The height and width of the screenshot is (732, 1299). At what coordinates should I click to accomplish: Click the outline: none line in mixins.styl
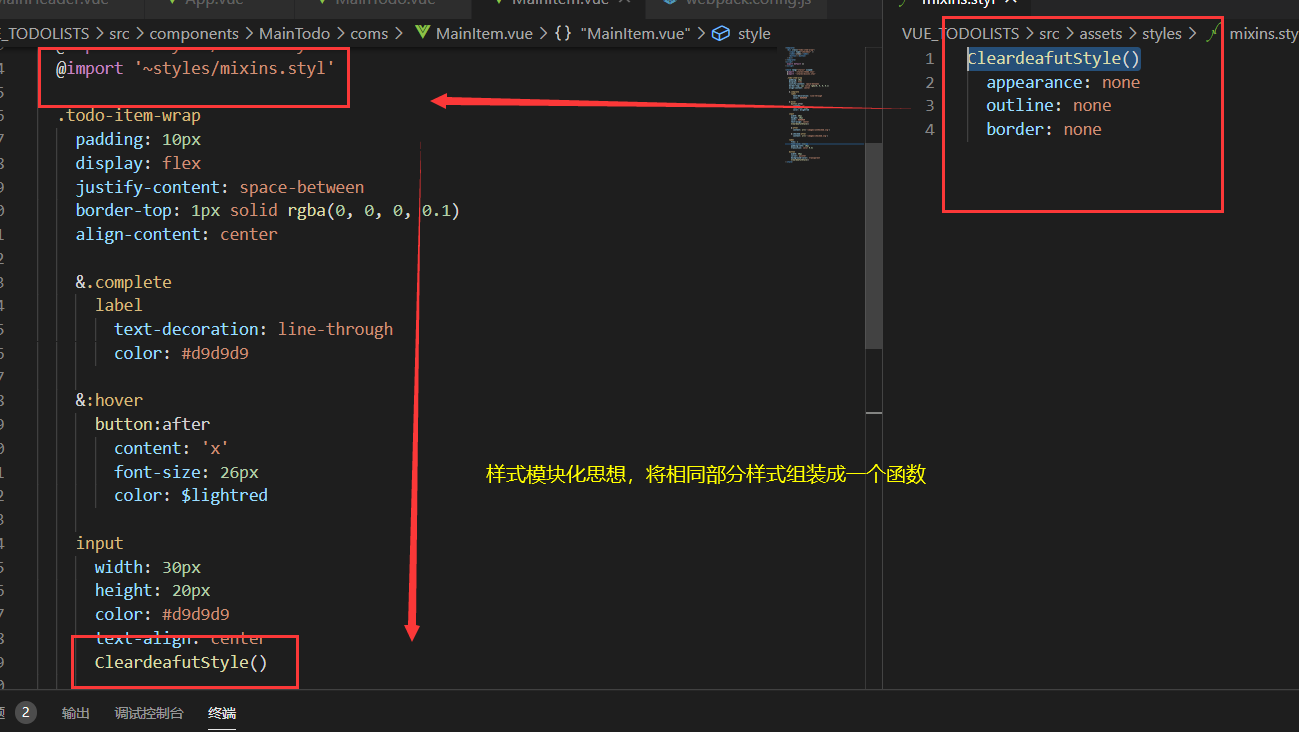[1048, 105]
